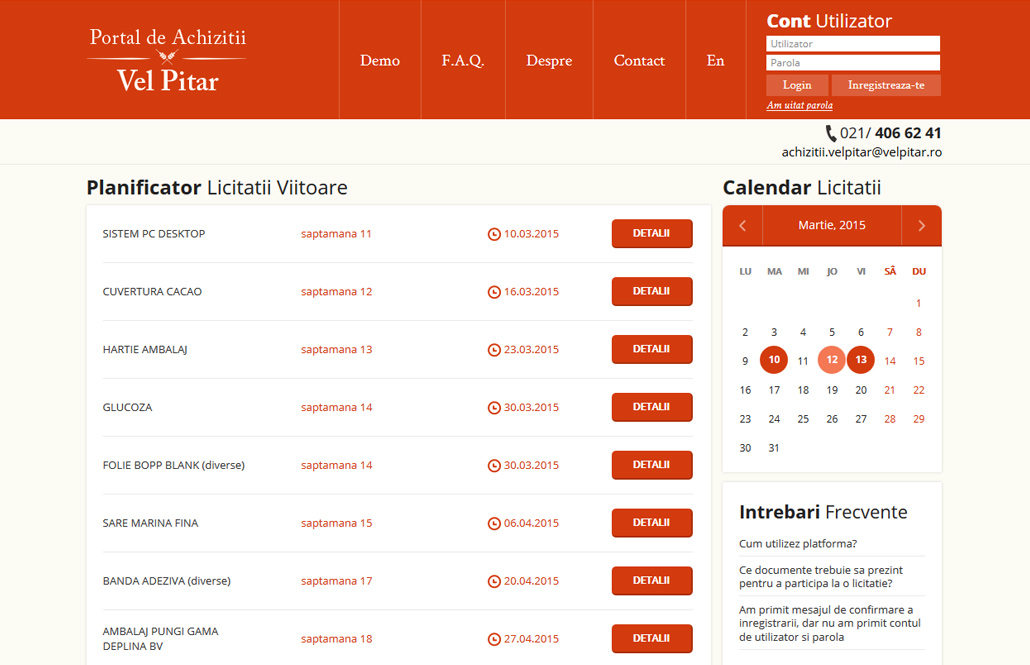Click the Calendar Licitatii heading
The width and height of the screenshot is (1030, 665).
tap(801, 188)
